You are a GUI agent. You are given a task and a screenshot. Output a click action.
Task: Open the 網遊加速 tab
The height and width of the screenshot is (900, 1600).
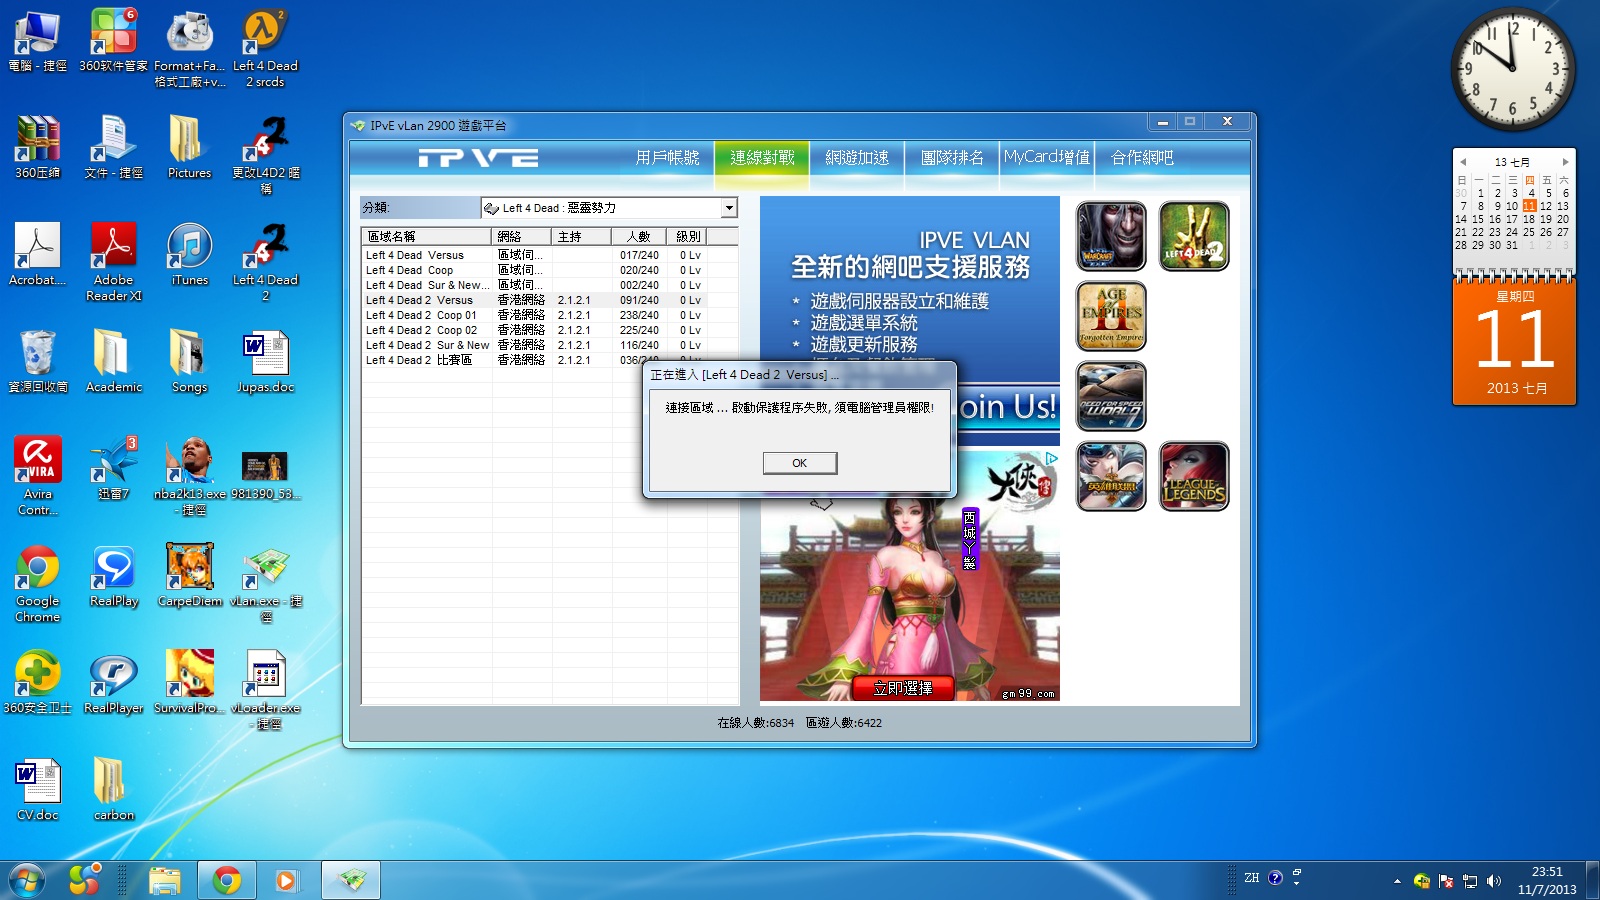857,158
